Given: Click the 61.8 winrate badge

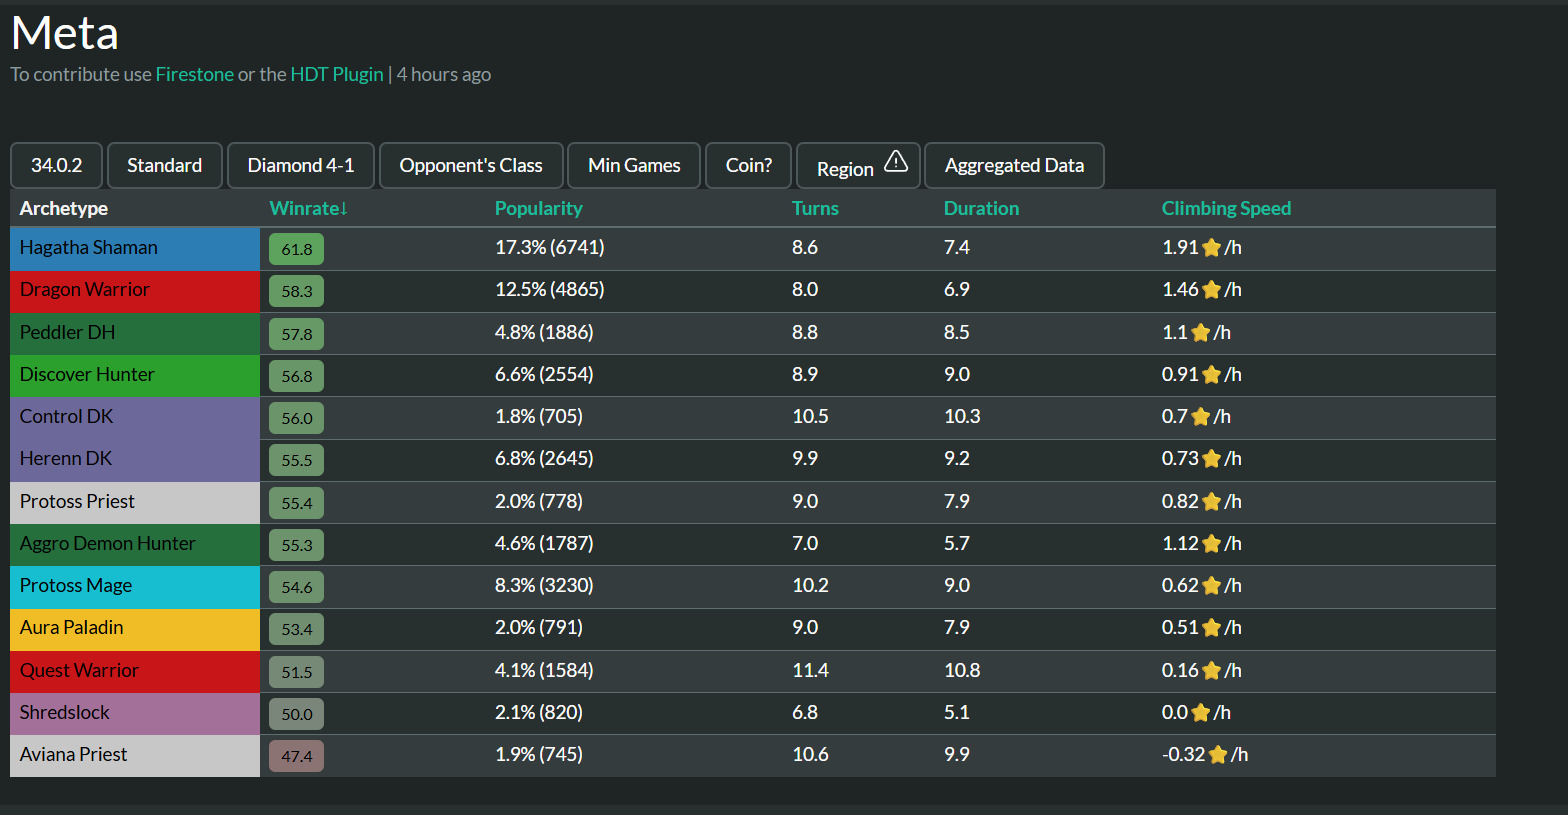Looking at the screenshot, I should pyautogui.click(x=296, y=249).
